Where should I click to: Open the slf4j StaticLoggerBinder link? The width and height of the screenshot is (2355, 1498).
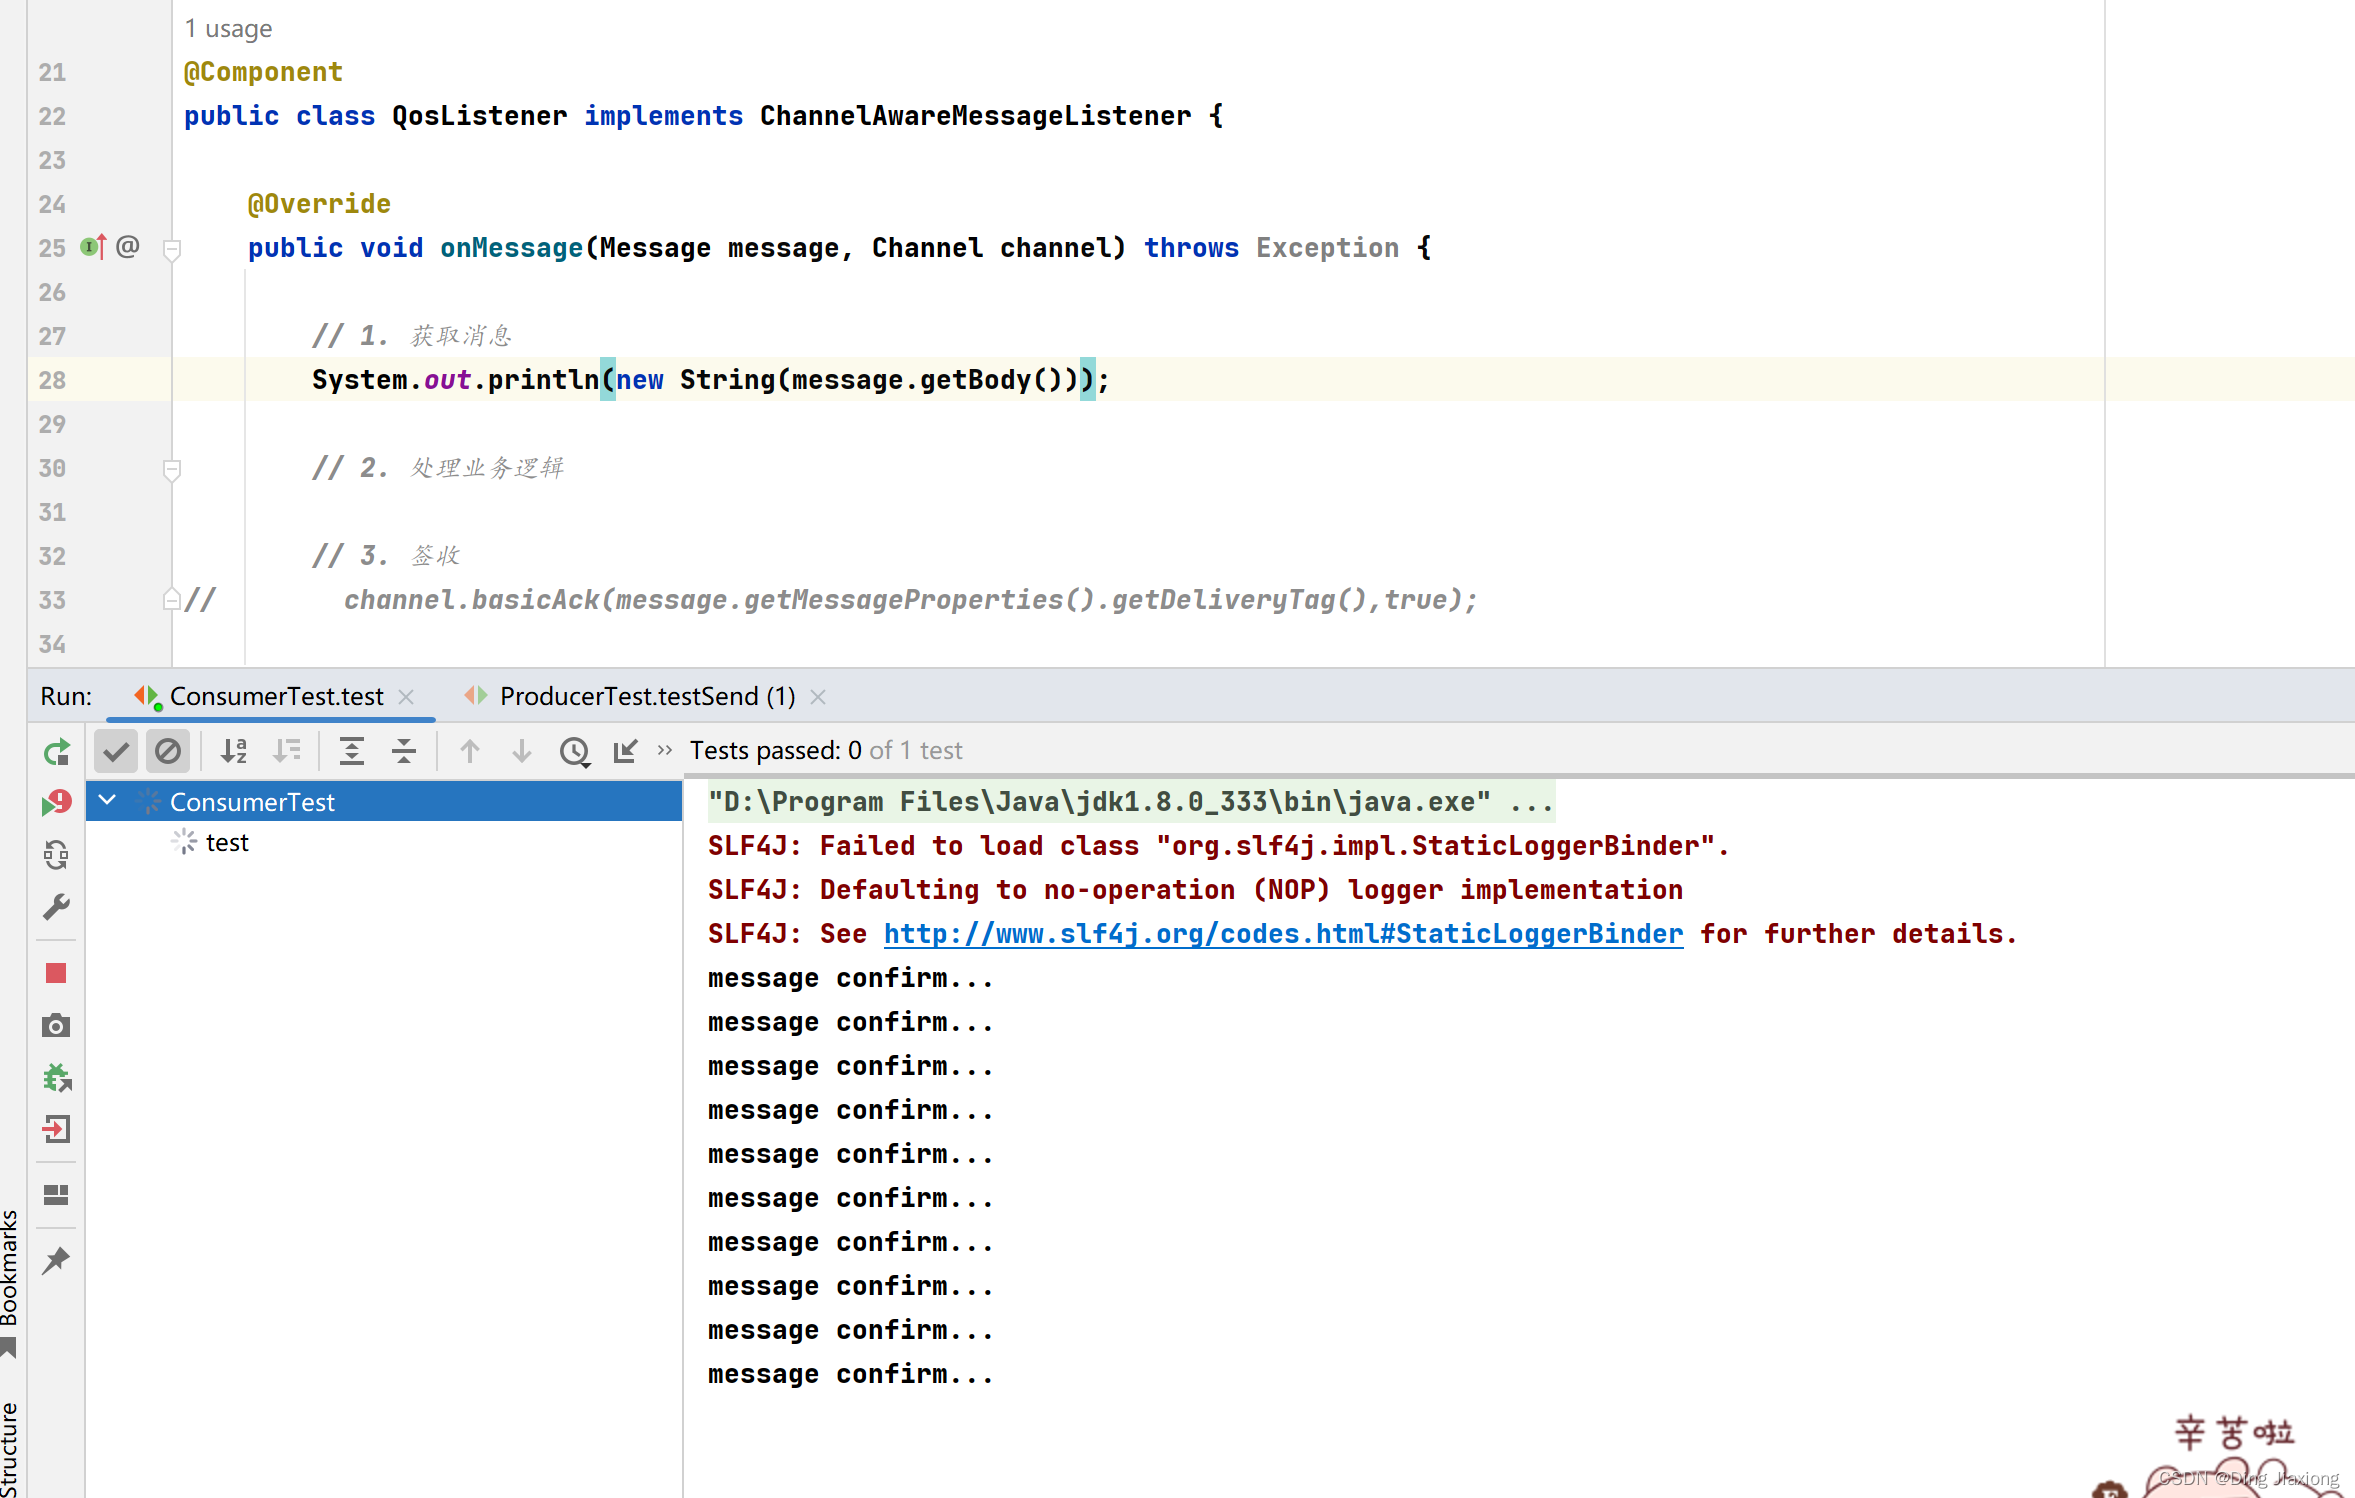click(1283, 934)
